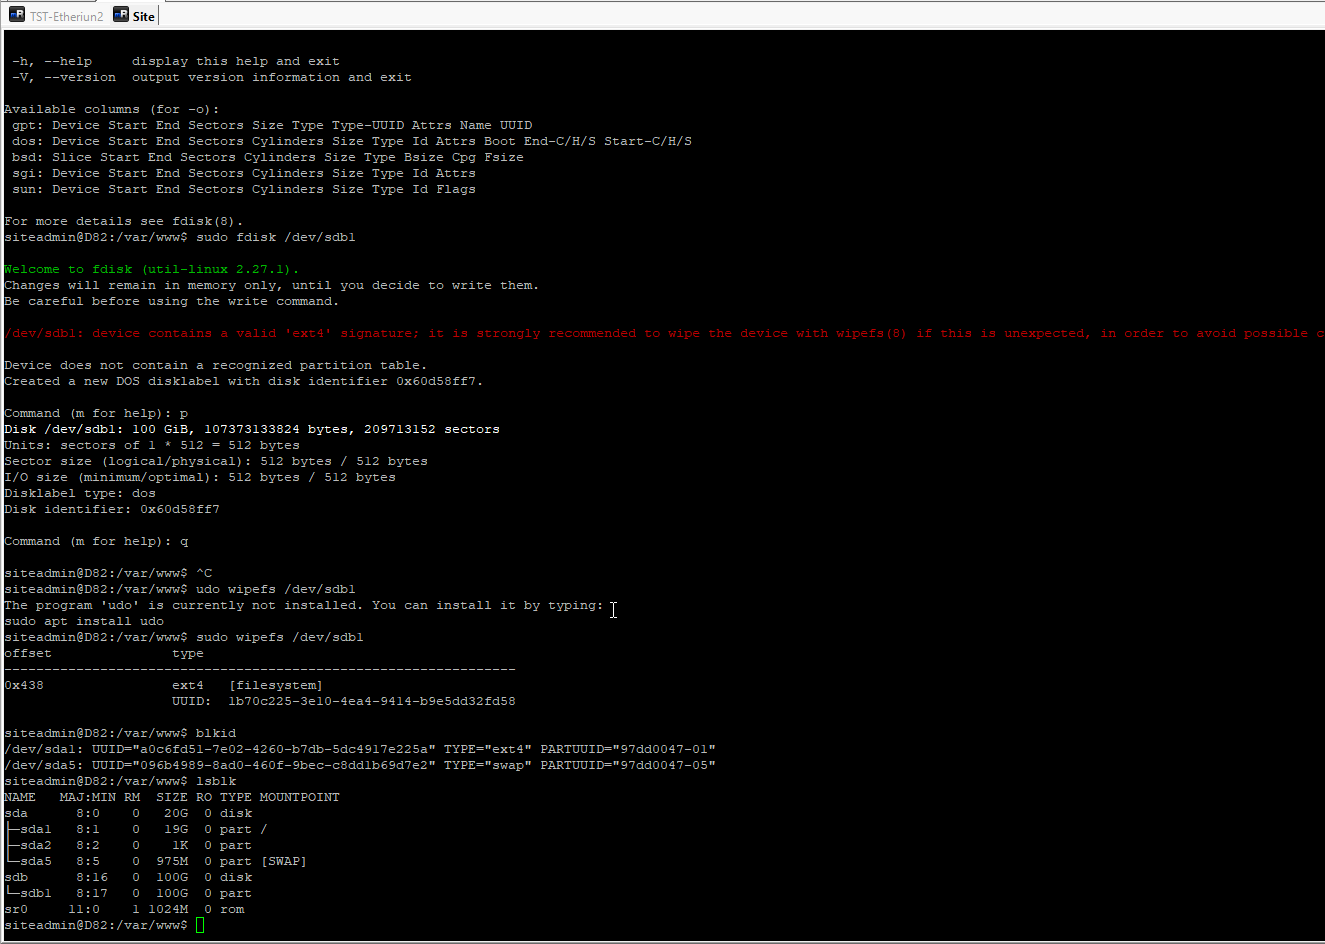The height and width of the screenshot is (944, 1325).
Task: Click the TST-Etheriun2 tab's terminal icon
Action: click(17, 15)
